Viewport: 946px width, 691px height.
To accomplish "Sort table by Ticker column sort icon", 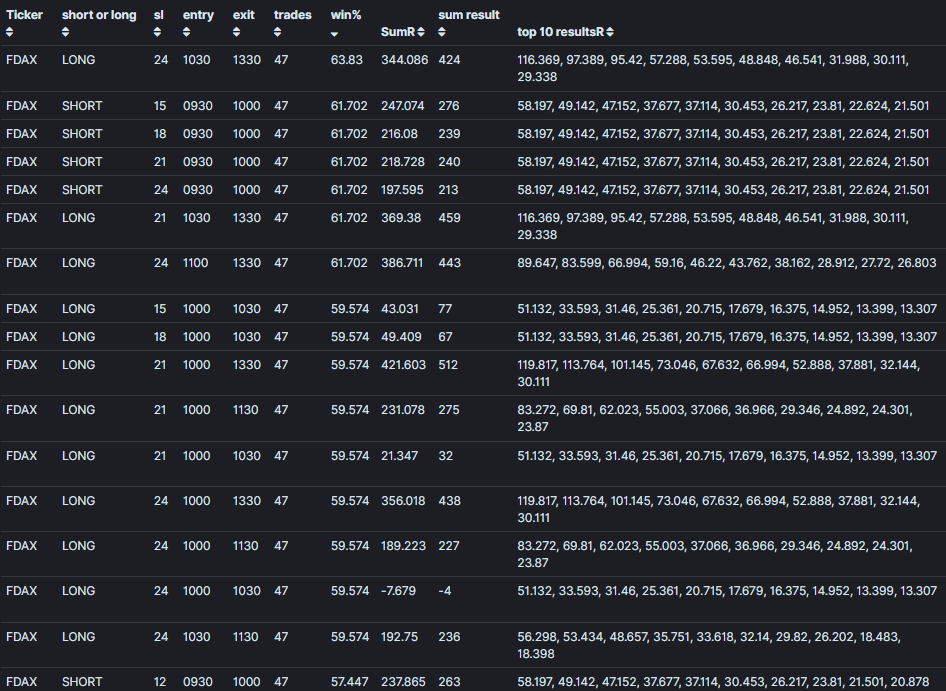I will (9, 32).
